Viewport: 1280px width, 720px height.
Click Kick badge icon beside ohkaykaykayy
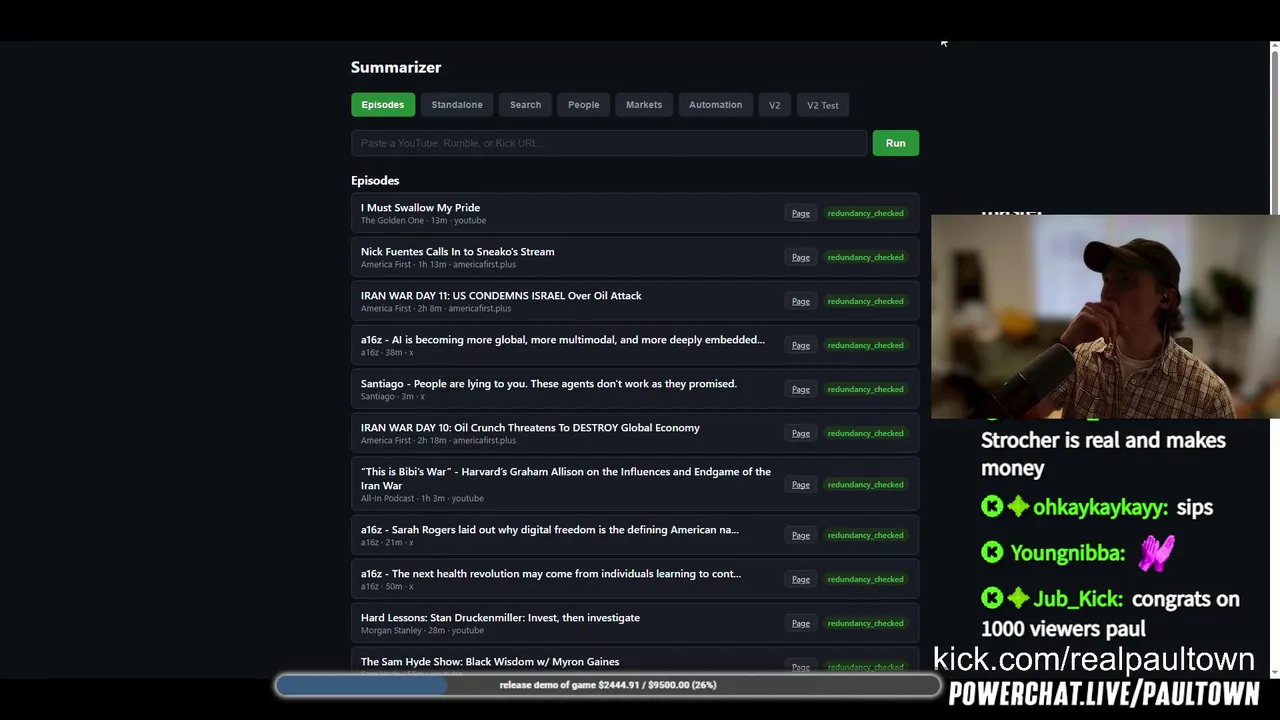coord(992,507)
